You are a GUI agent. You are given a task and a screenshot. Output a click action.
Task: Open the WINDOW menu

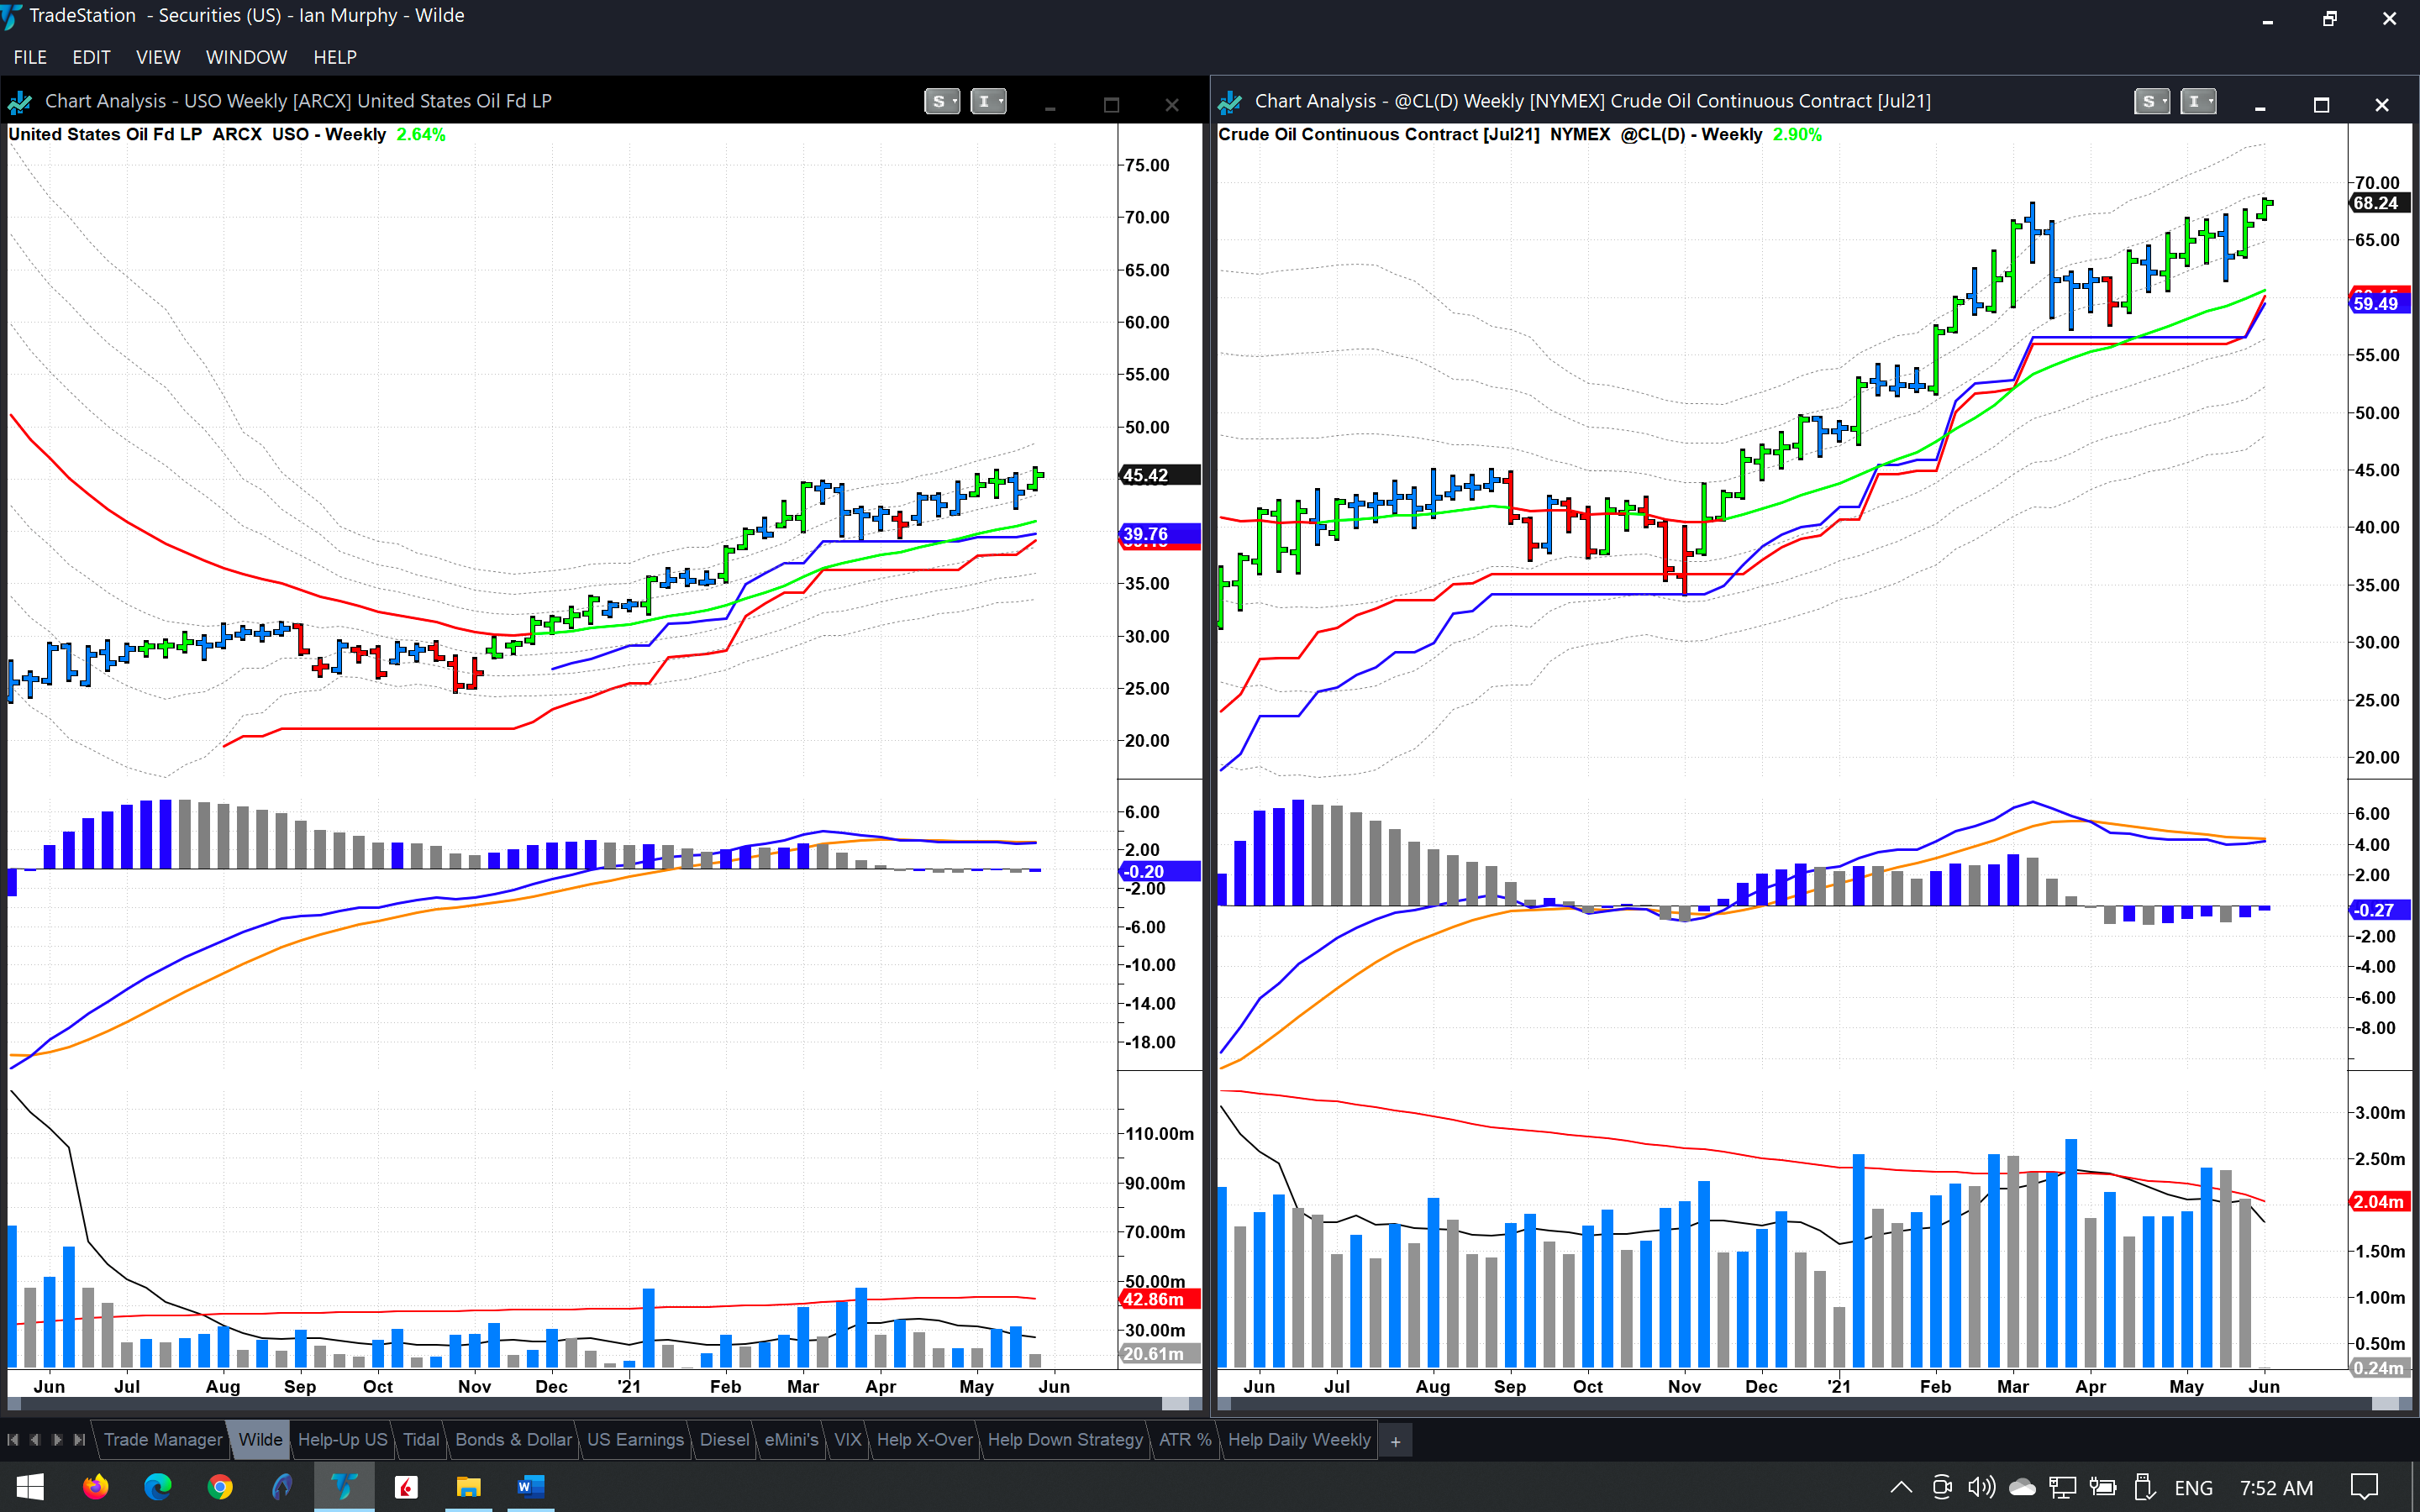pos(246,57)
